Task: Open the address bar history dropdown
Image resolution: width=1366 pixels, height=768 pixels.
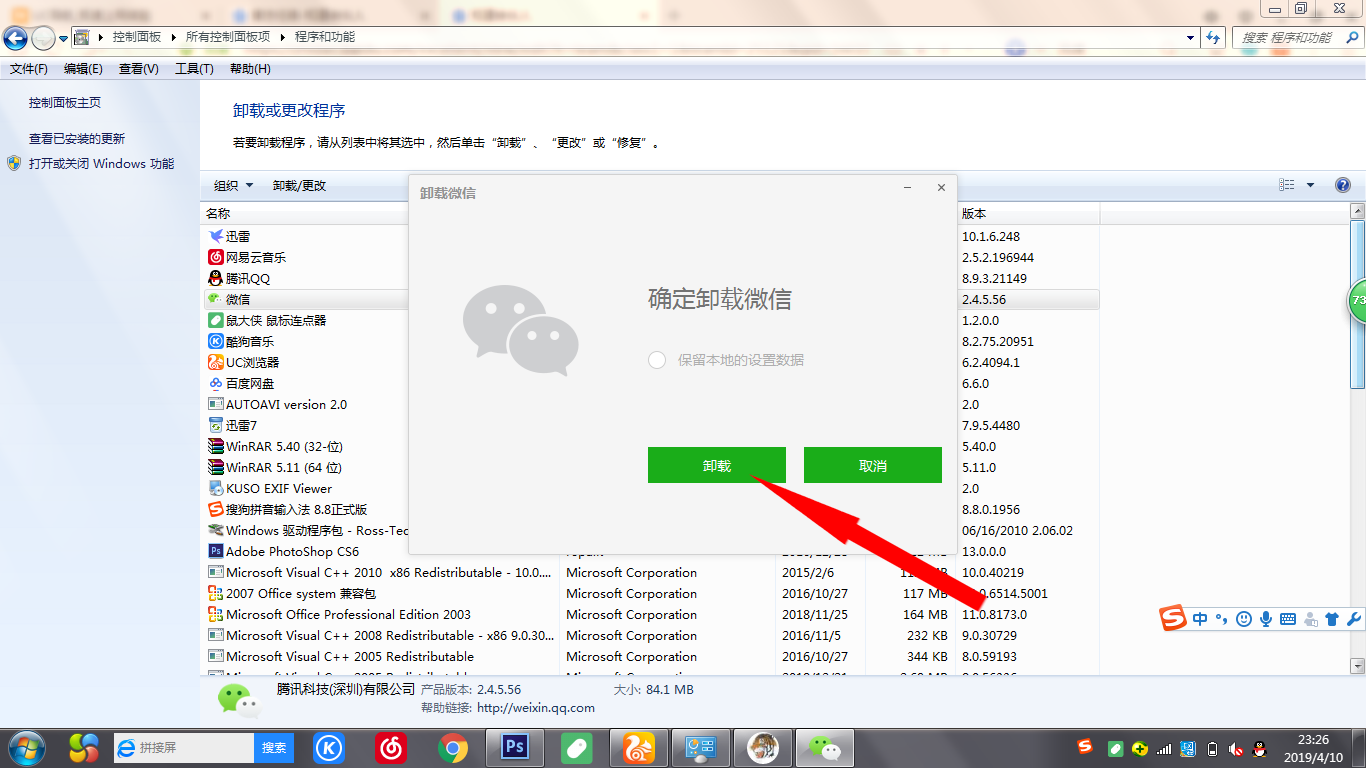Action: click(1190, 37)
